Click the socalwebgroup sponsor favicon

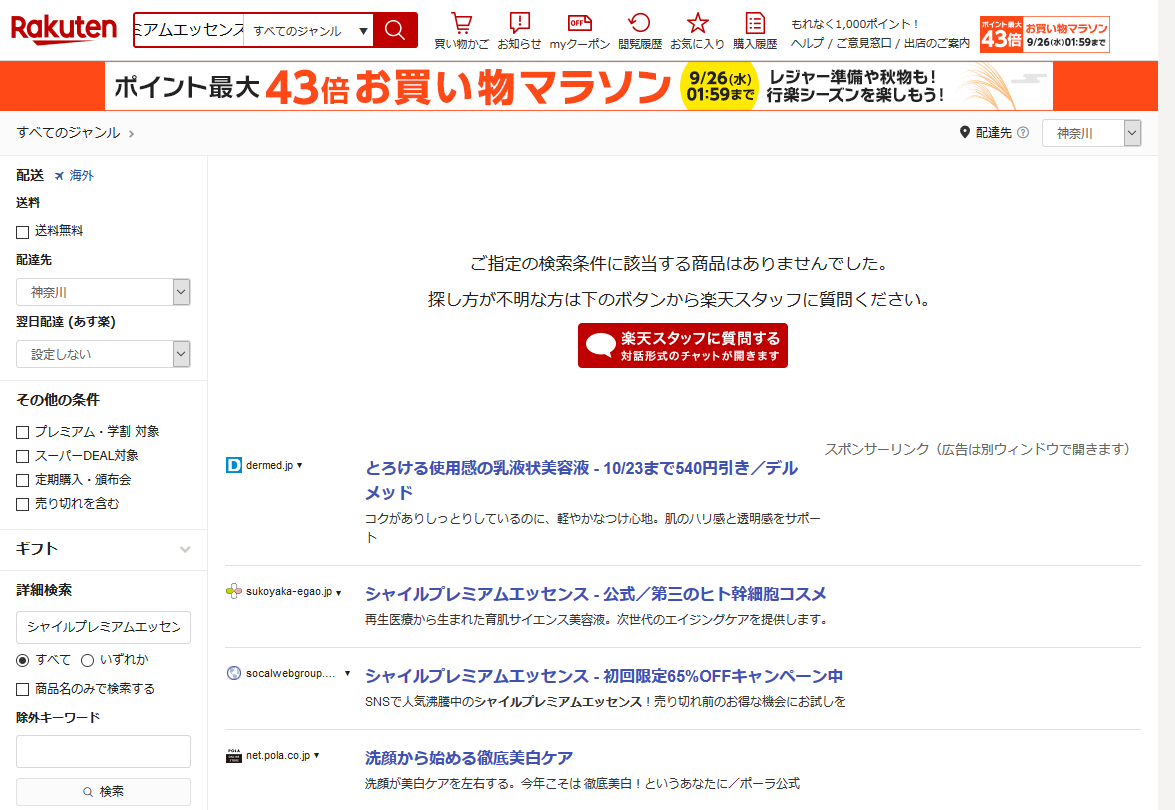(234, 673)
